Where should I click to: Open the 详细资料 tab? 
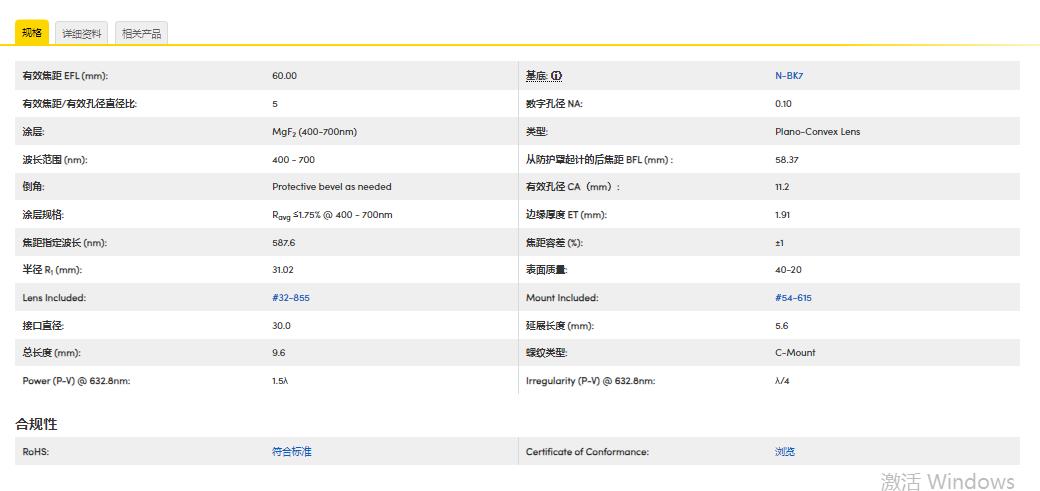coord(82,34)
